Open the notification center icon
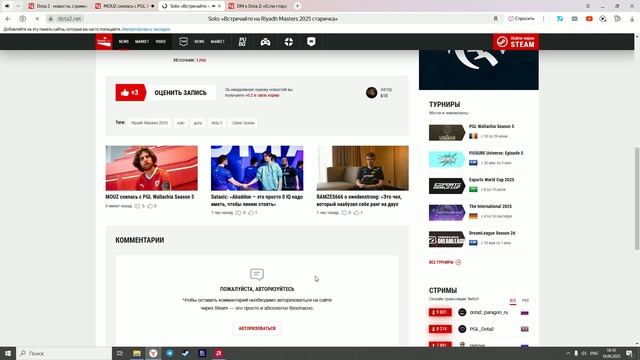The width and height of the screenshot is (640, 360). coord(629,353)
